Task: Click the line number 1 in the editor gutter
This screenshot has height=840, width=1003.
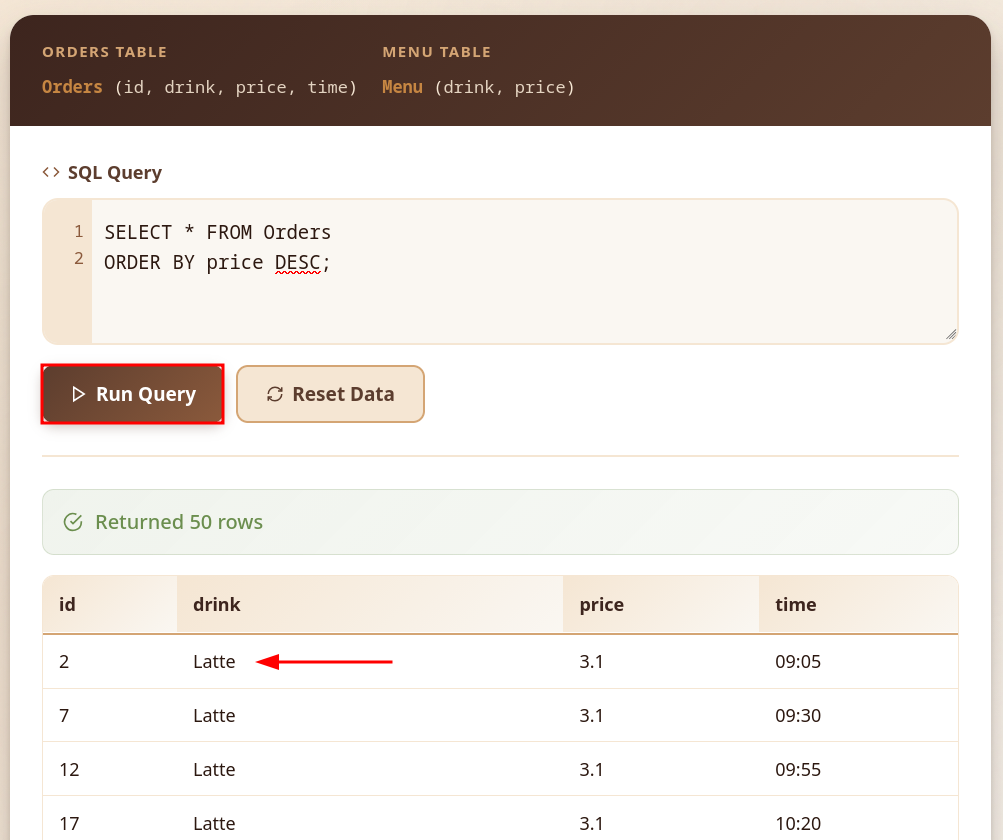Action: point(79,232)
